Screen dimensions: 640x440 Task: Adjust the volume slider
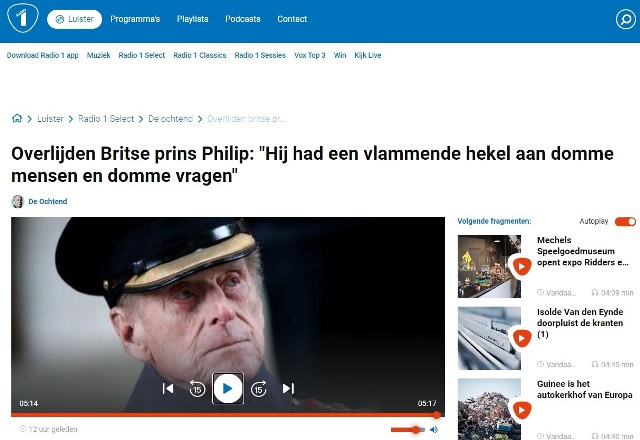coord(408,429)
